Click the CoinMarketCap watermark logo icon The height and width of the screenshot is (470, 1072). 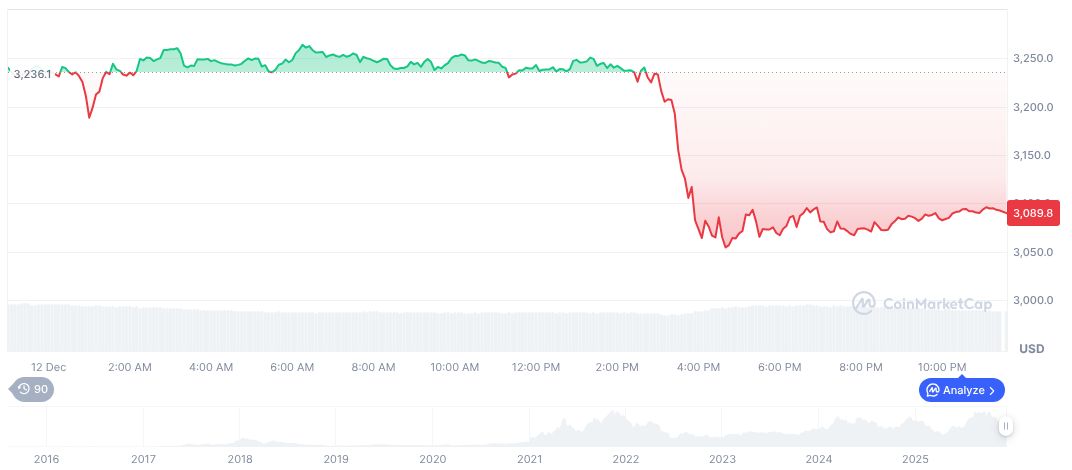[x=864, y=302]
